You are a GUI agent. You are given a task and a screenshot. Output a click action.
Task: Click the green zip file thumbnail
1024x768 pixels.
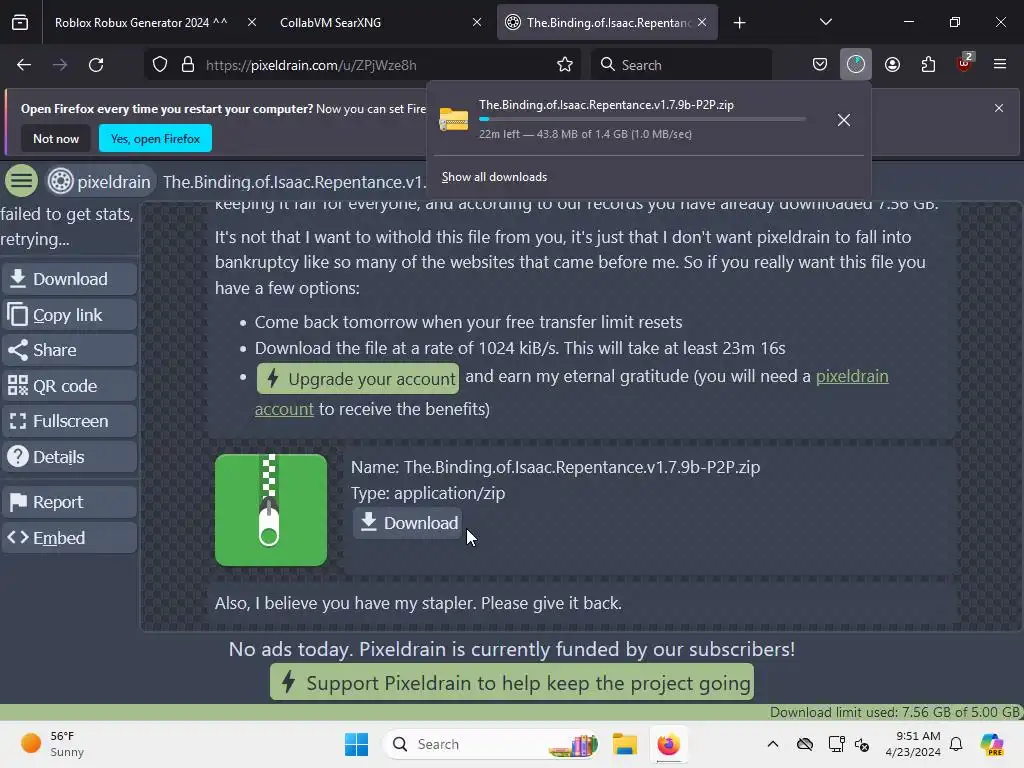click(271, 510)
